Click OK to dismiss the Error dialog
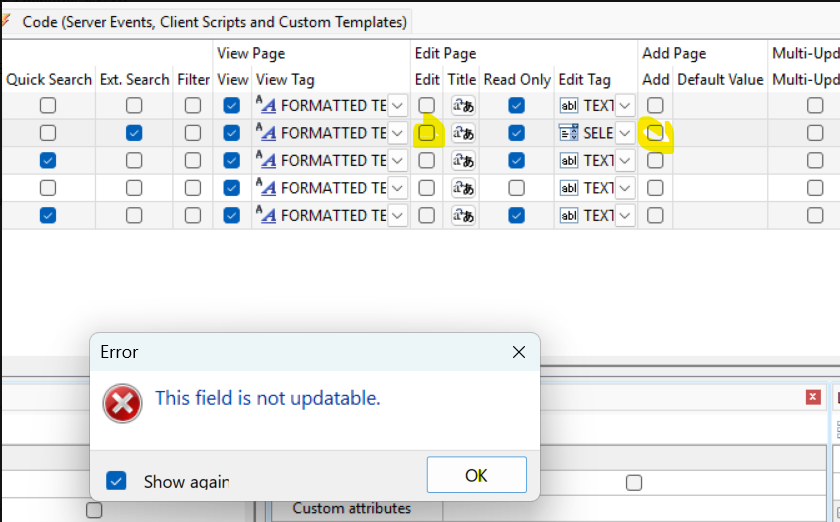Screen dimensions: 840x522 (476, 475)
